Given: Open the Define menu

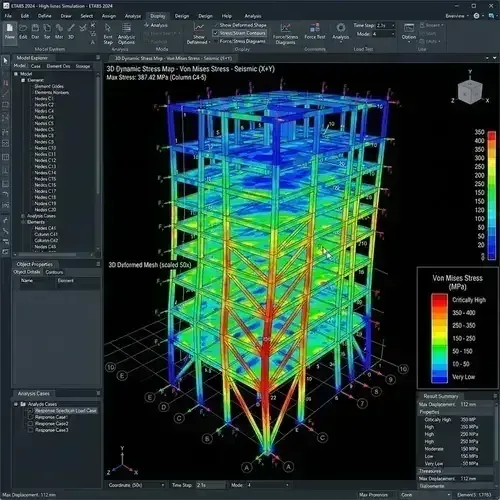Looking at the screenshot, I should point(45,16).
